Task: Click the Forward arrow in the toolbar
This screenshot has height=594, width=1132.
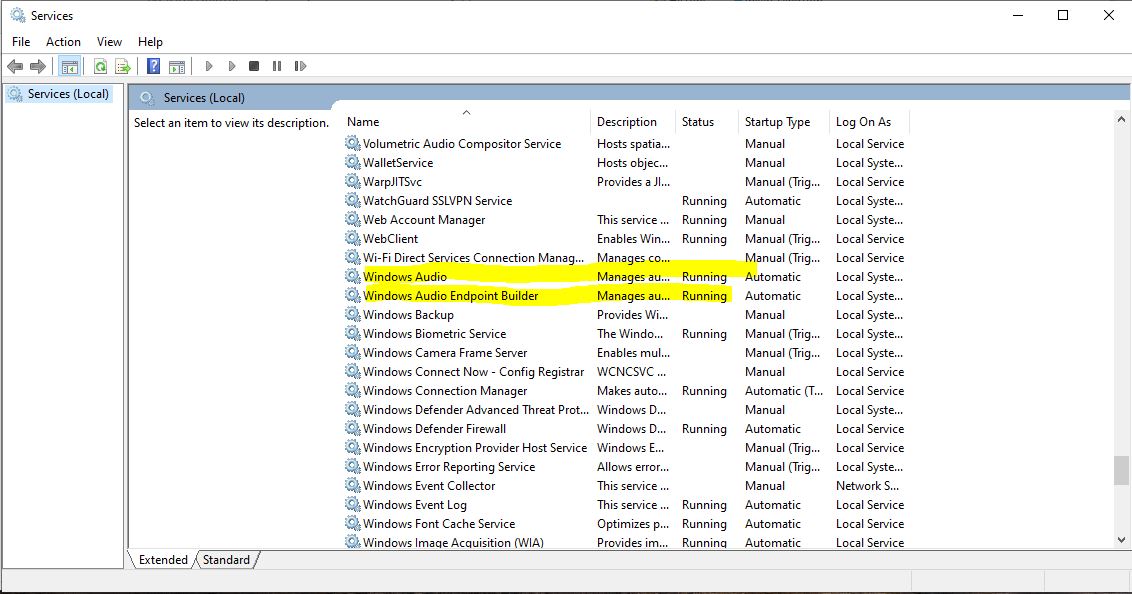Action: click(x=38, y=67)
